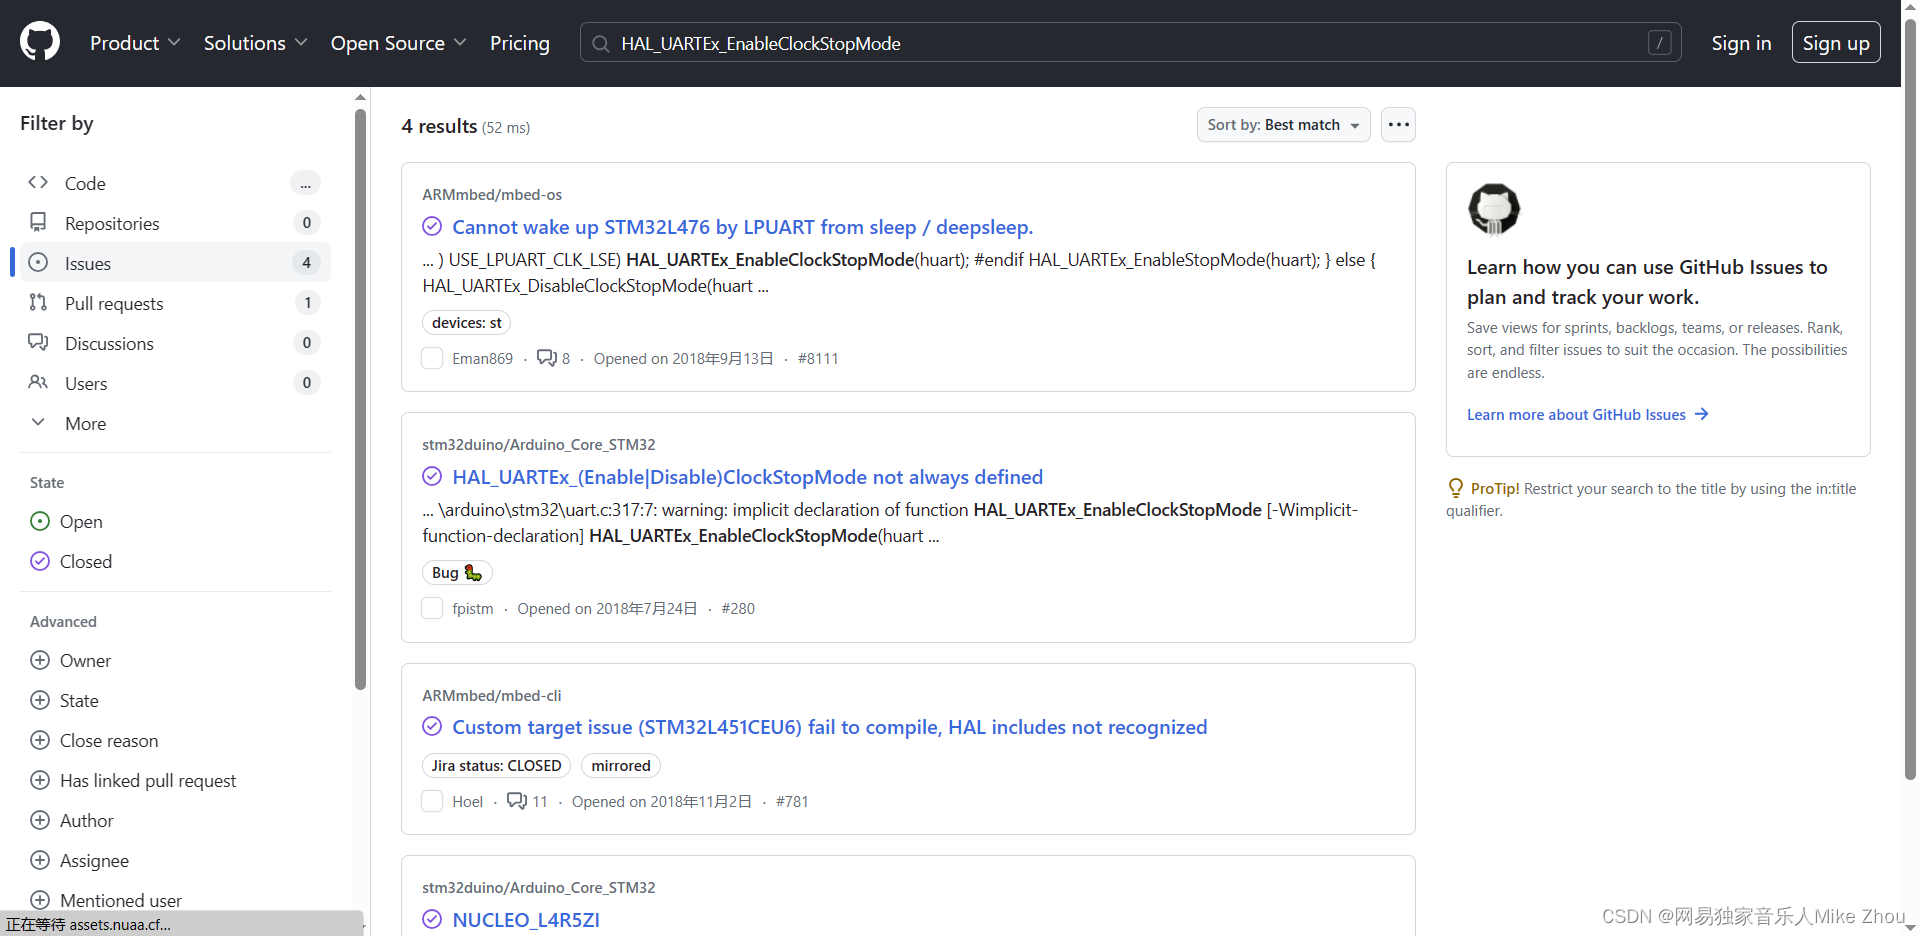Click the slash shortcut key icon
This screenshot has width=1920, height=936.
pos(1659,43)
